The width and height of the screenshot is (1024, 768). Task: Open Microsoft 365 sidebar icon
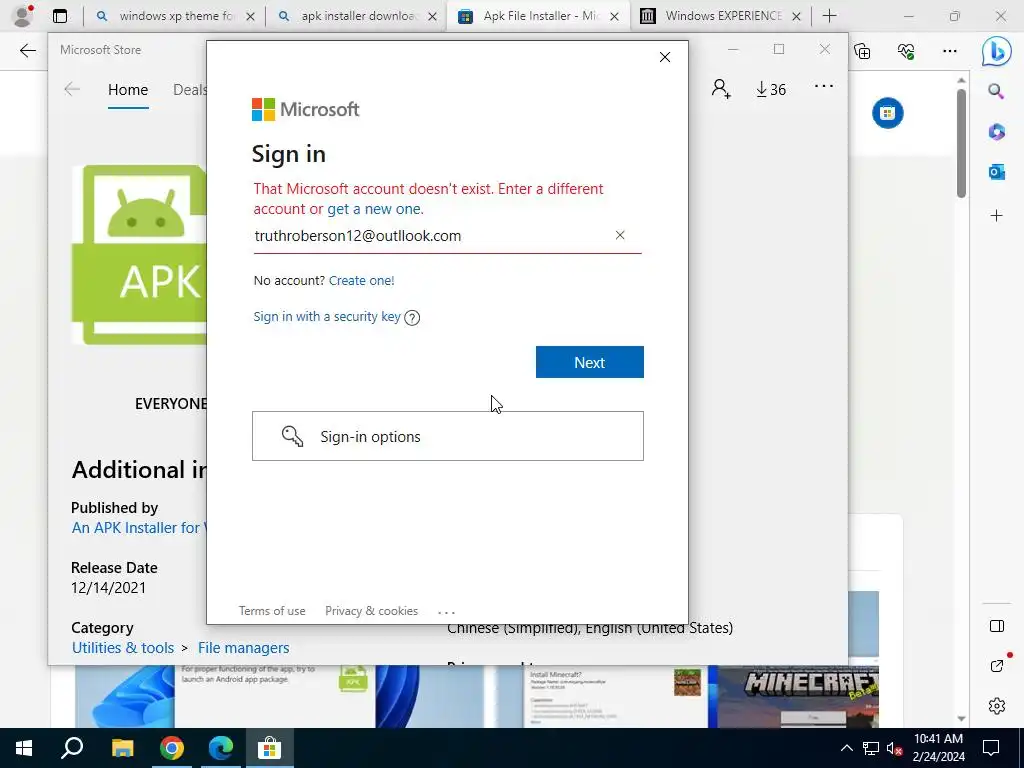pyautogui.click(x=996, y=131)
